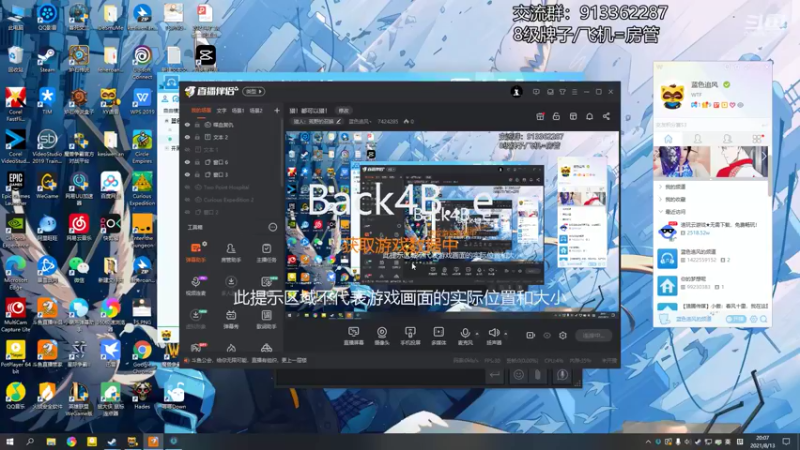The image size is (800, 450).
Task: Expand microphone options arrow
Action: (477, 334)
